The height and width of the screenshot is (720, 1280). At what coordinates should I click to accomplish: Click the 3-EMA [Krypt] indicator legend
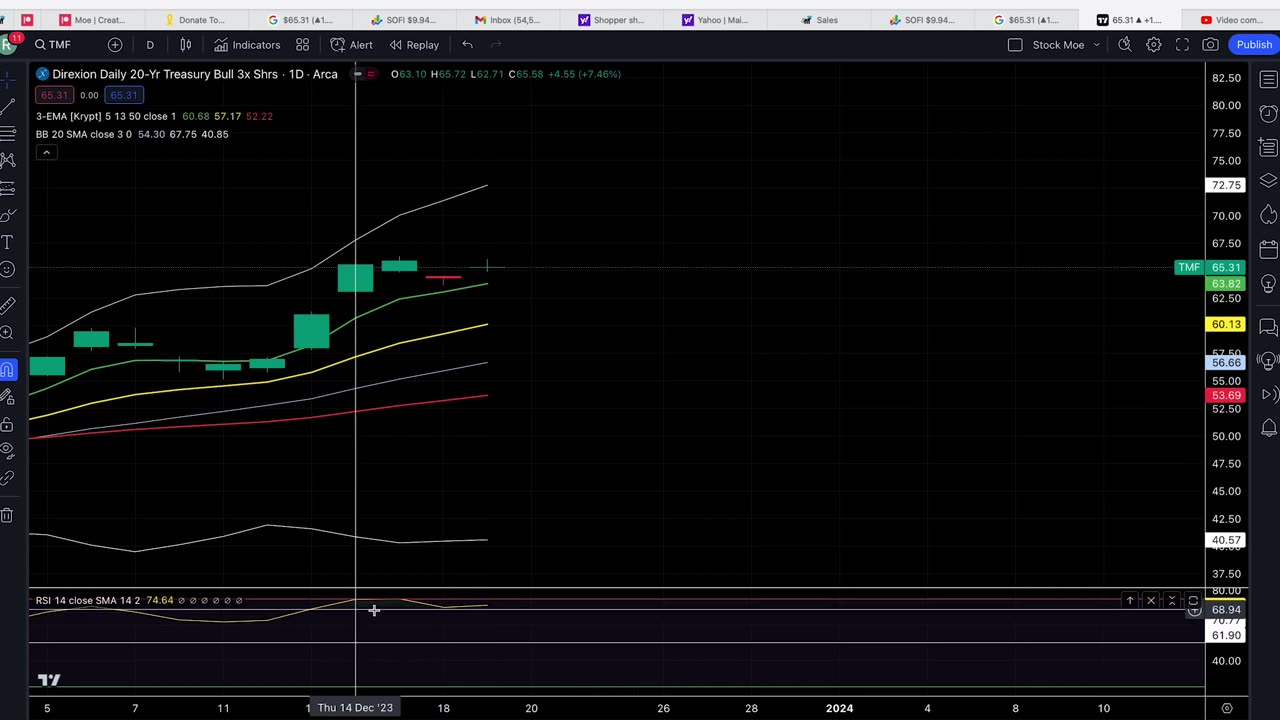tap(105, 116)
